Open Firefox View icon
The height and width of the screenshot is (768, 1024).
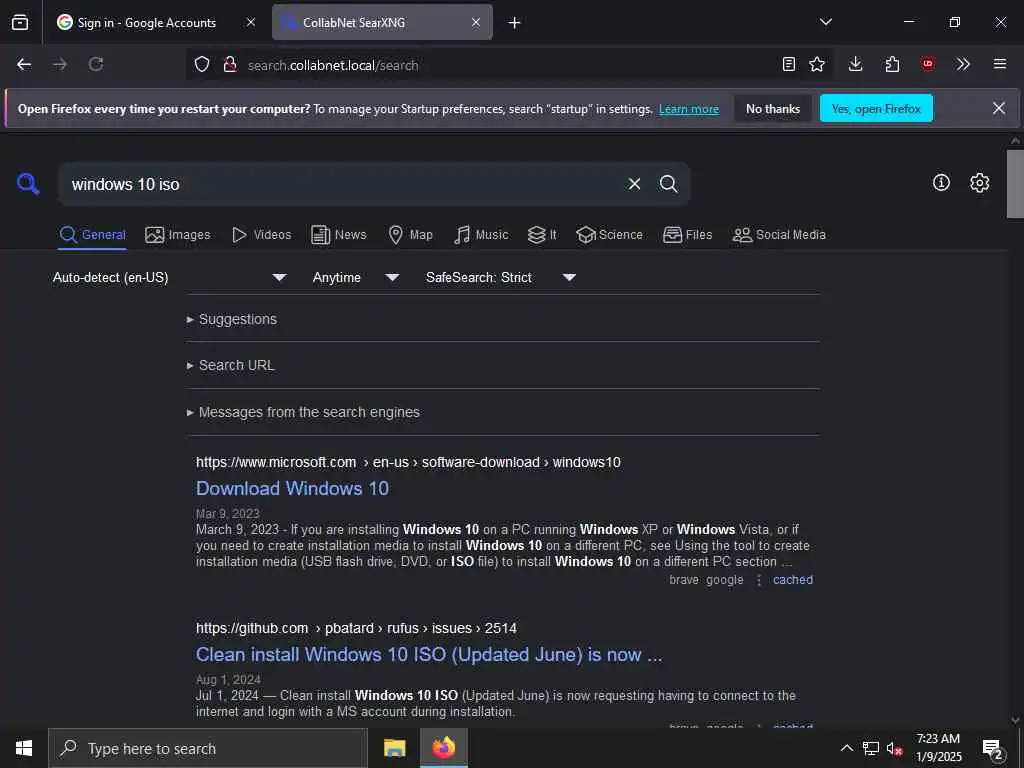[x=20, y=22]
